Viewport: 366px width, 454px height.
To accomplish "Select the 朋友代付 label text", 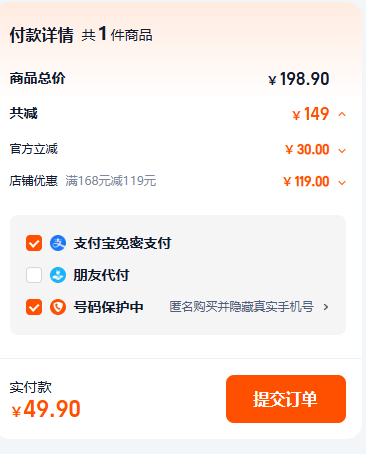I will point(101,275).
